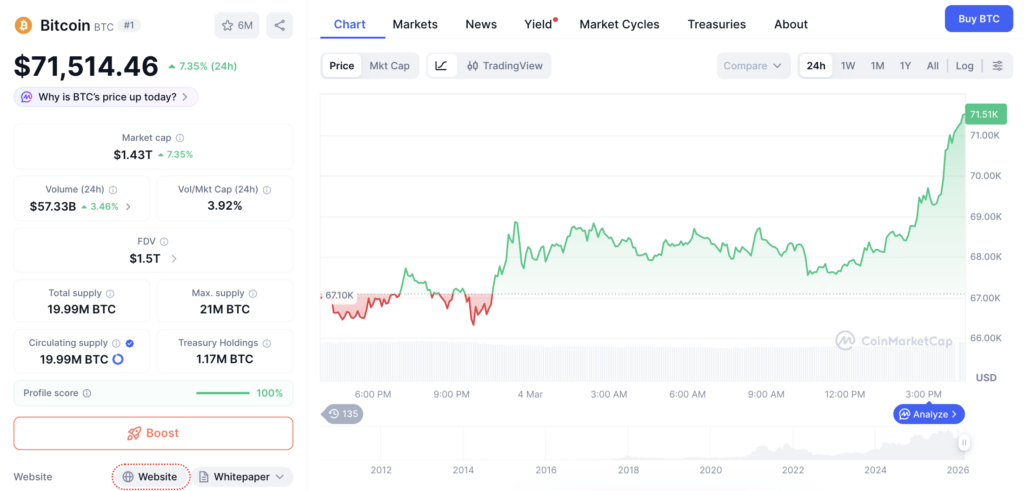Open the Compare dropdown
Screen dimensions: 1024x491
752,66
